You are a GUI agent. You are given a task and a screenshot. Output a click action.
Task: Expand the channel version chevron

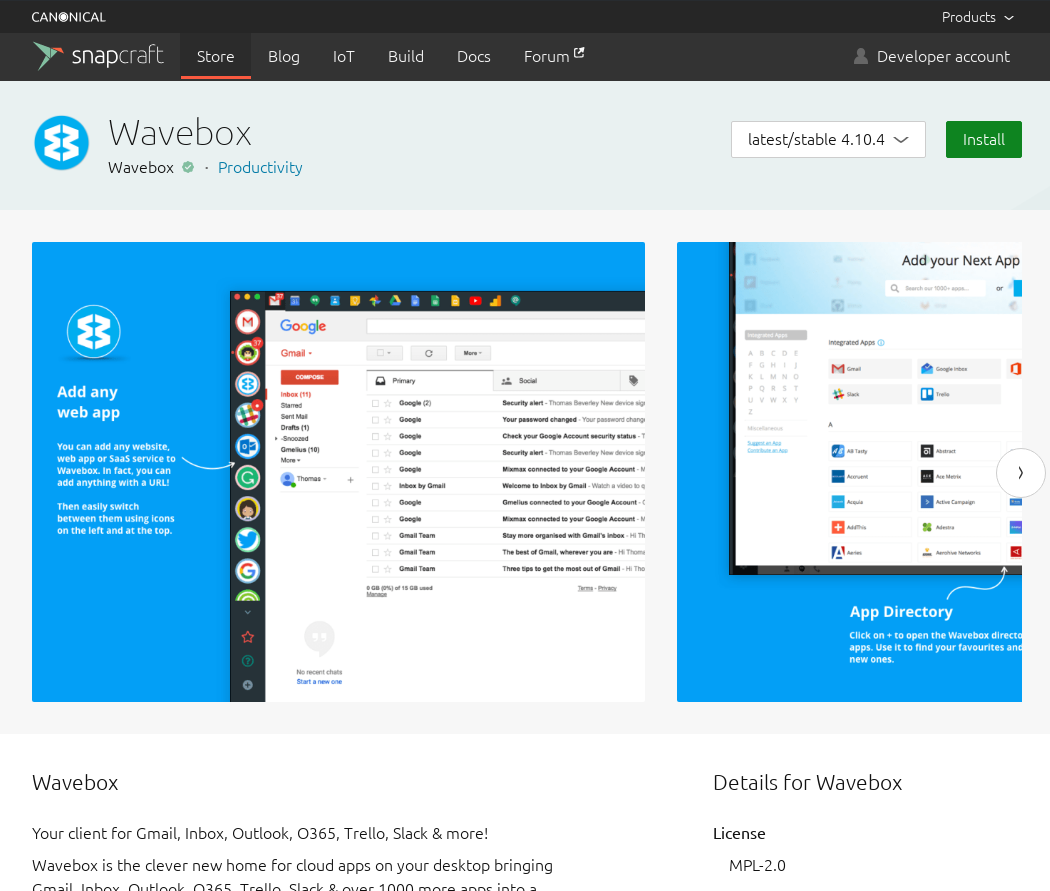click(902, 140)
